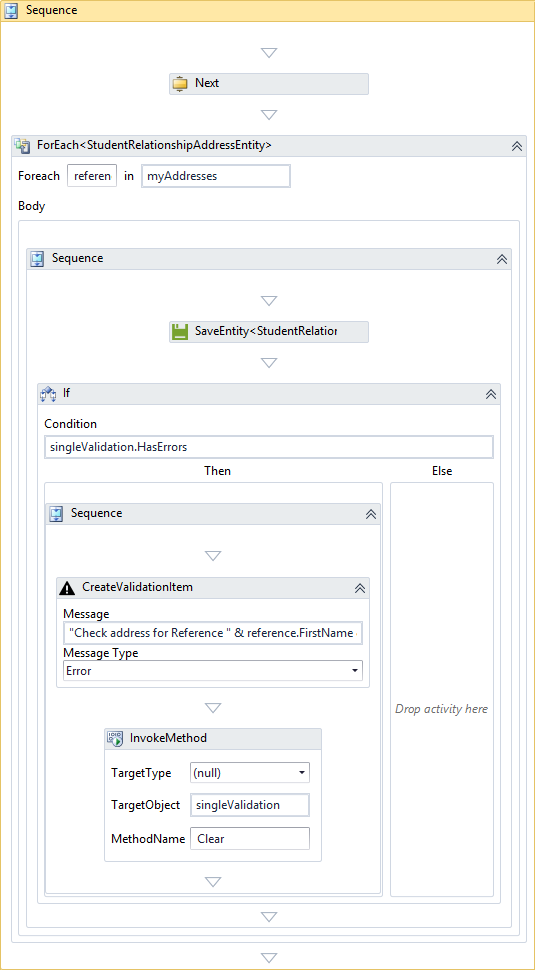This screenshot has width=535, height=970.
Task: Collapse the CreateValidationItem activity
Action: coord(360,588)
